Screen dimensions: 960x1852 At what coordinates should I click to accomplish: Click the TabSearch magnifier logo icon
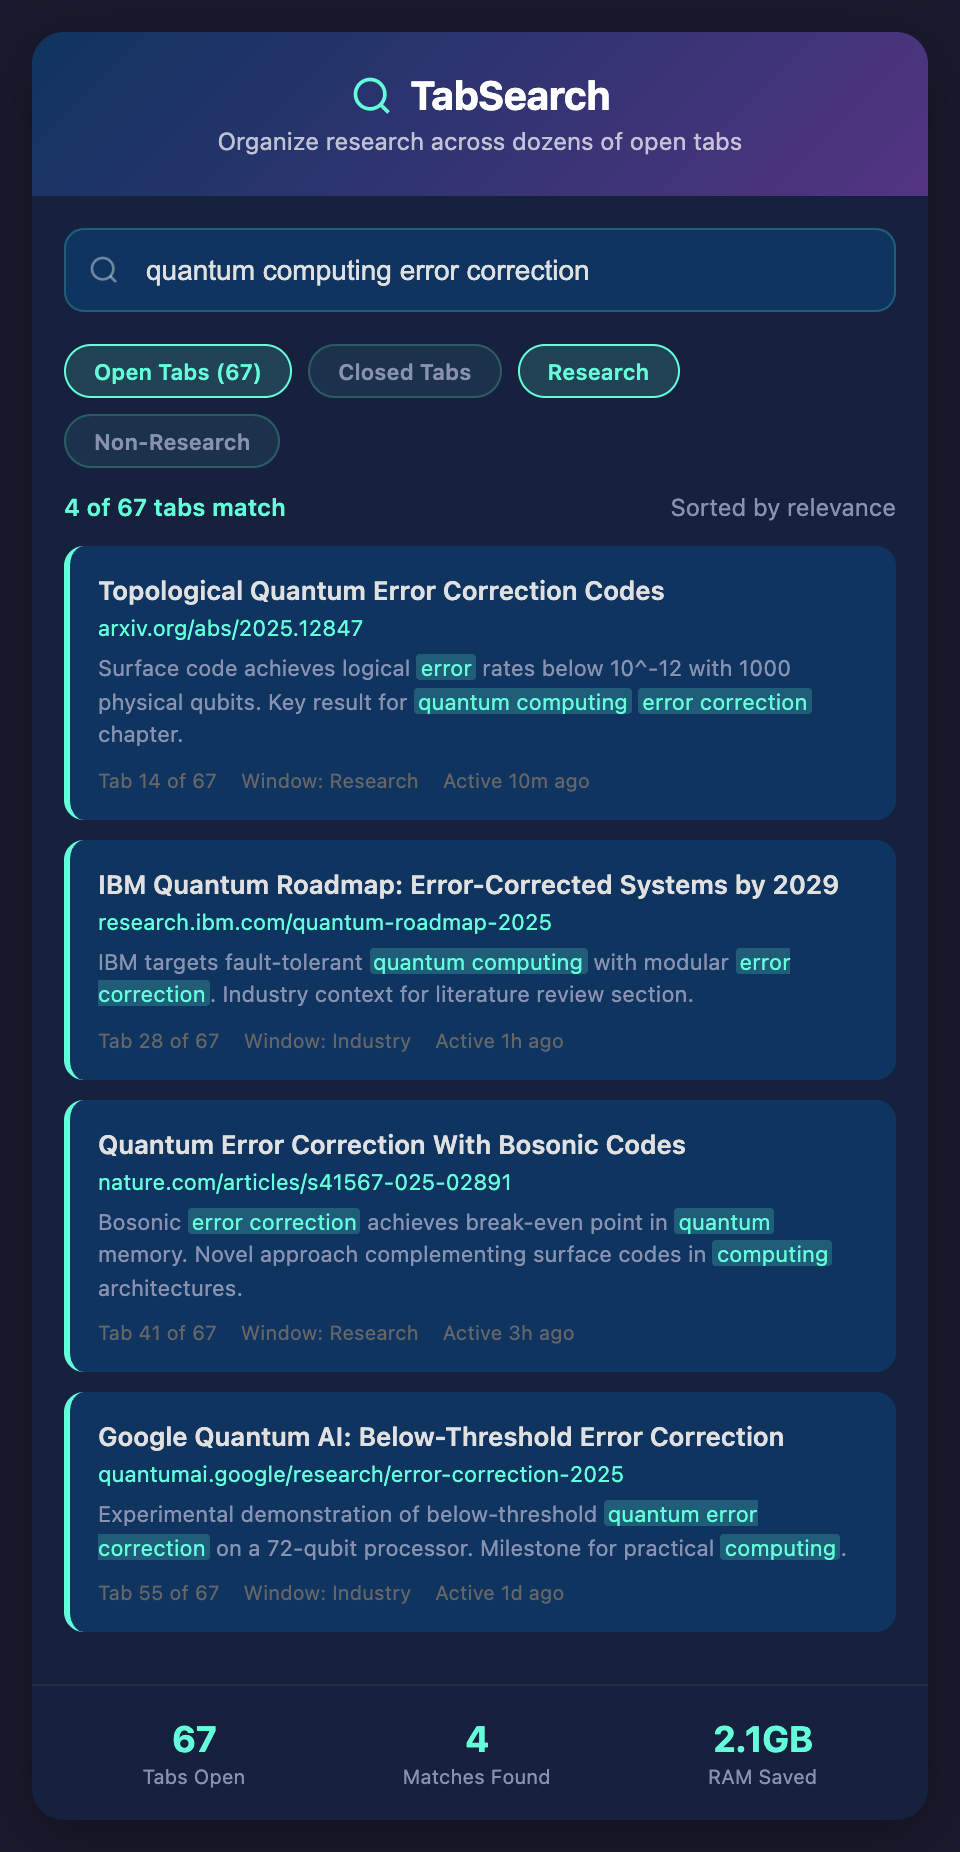click(372, 96)
